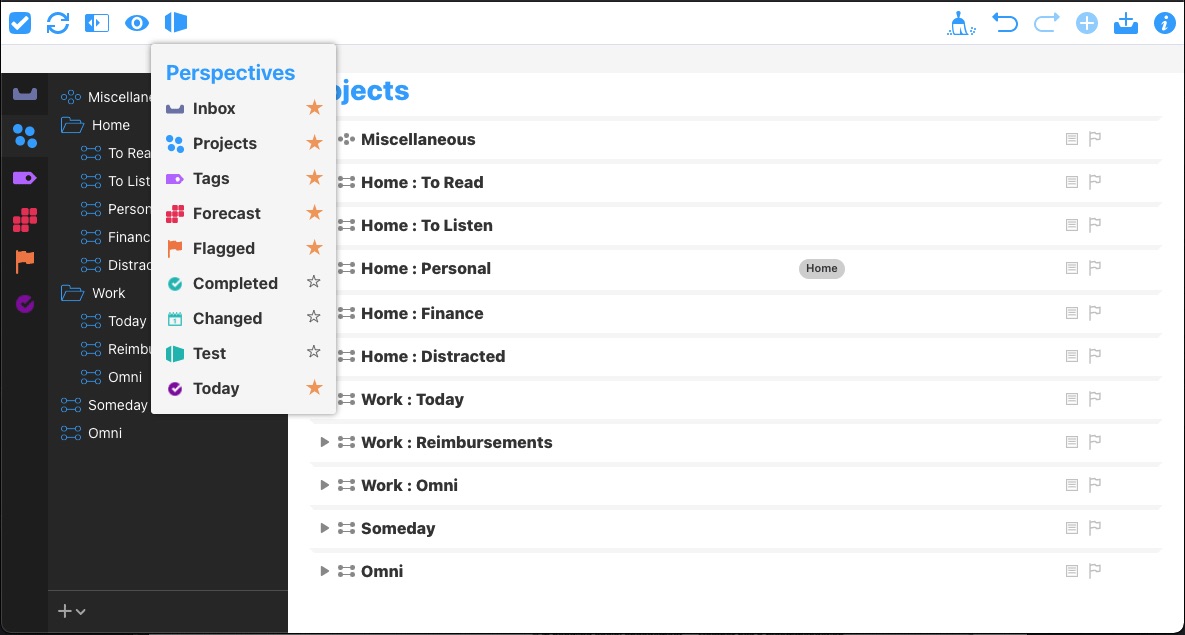Select the Work folder in sidebar

(x=108, y=293)
